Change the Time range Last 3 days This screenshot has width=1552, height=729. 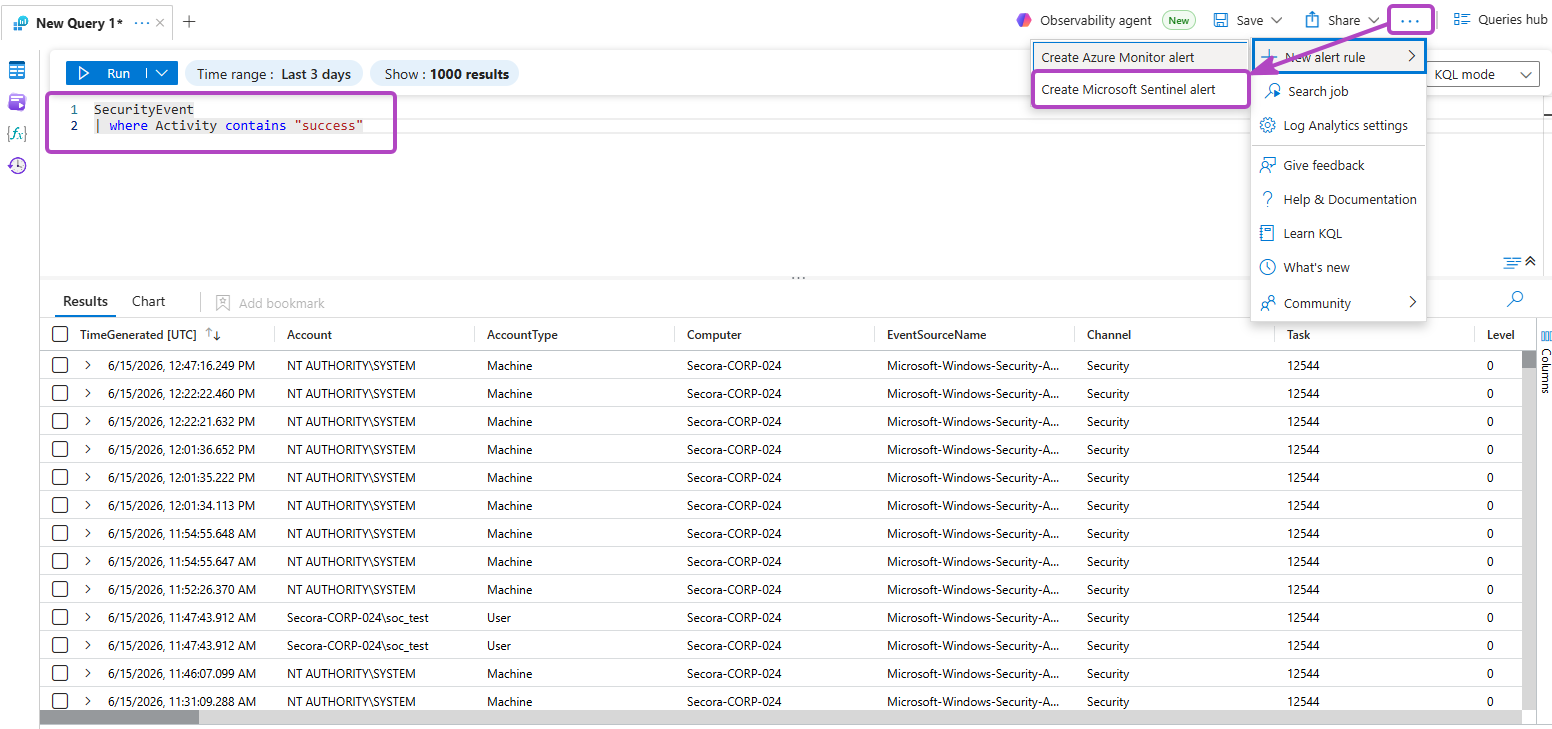point(274,74)
